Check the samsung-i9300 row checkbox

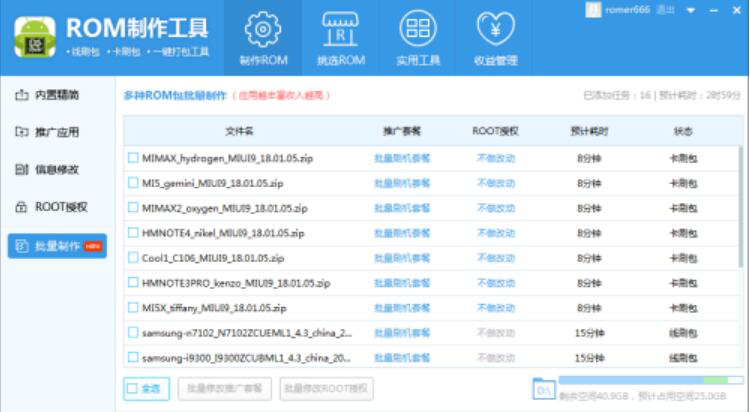pos(133,357)
